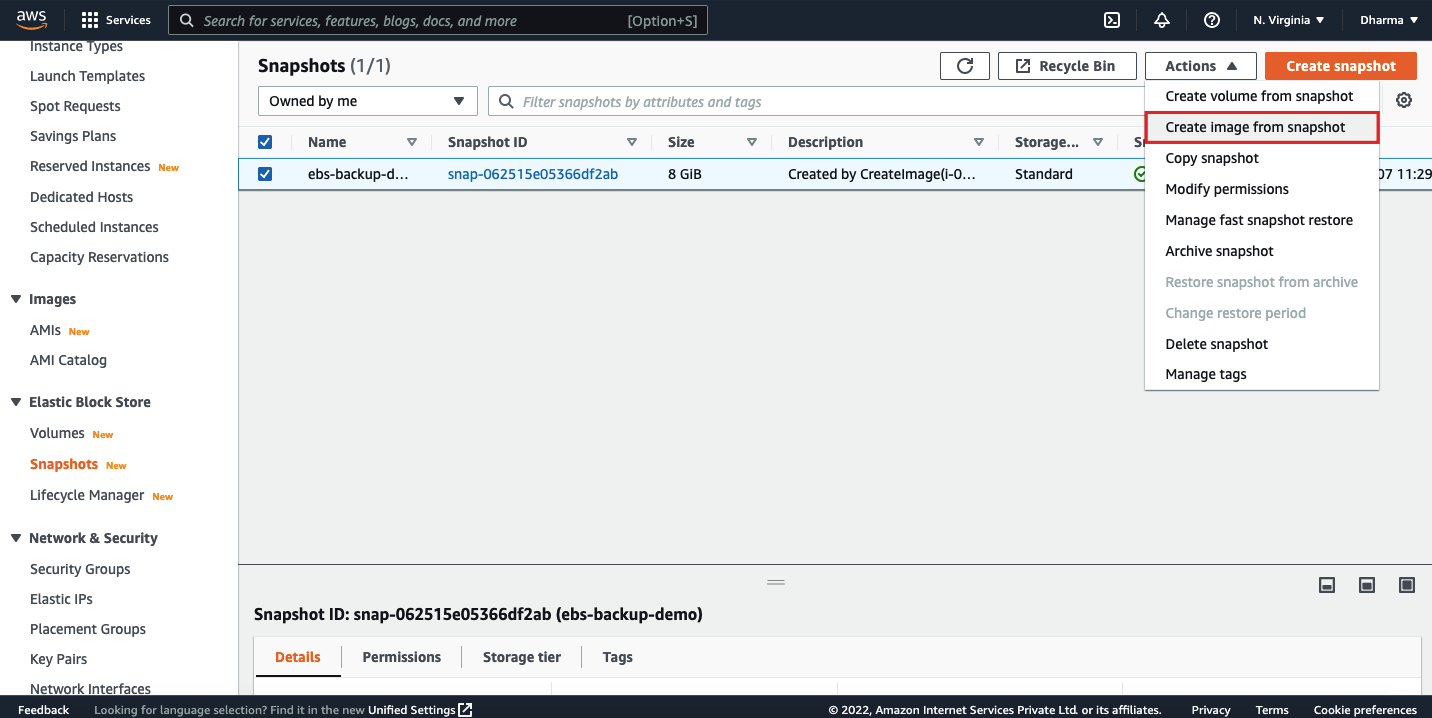
Task: Focus the Filter snapshots input field
Action: [815, 102]
